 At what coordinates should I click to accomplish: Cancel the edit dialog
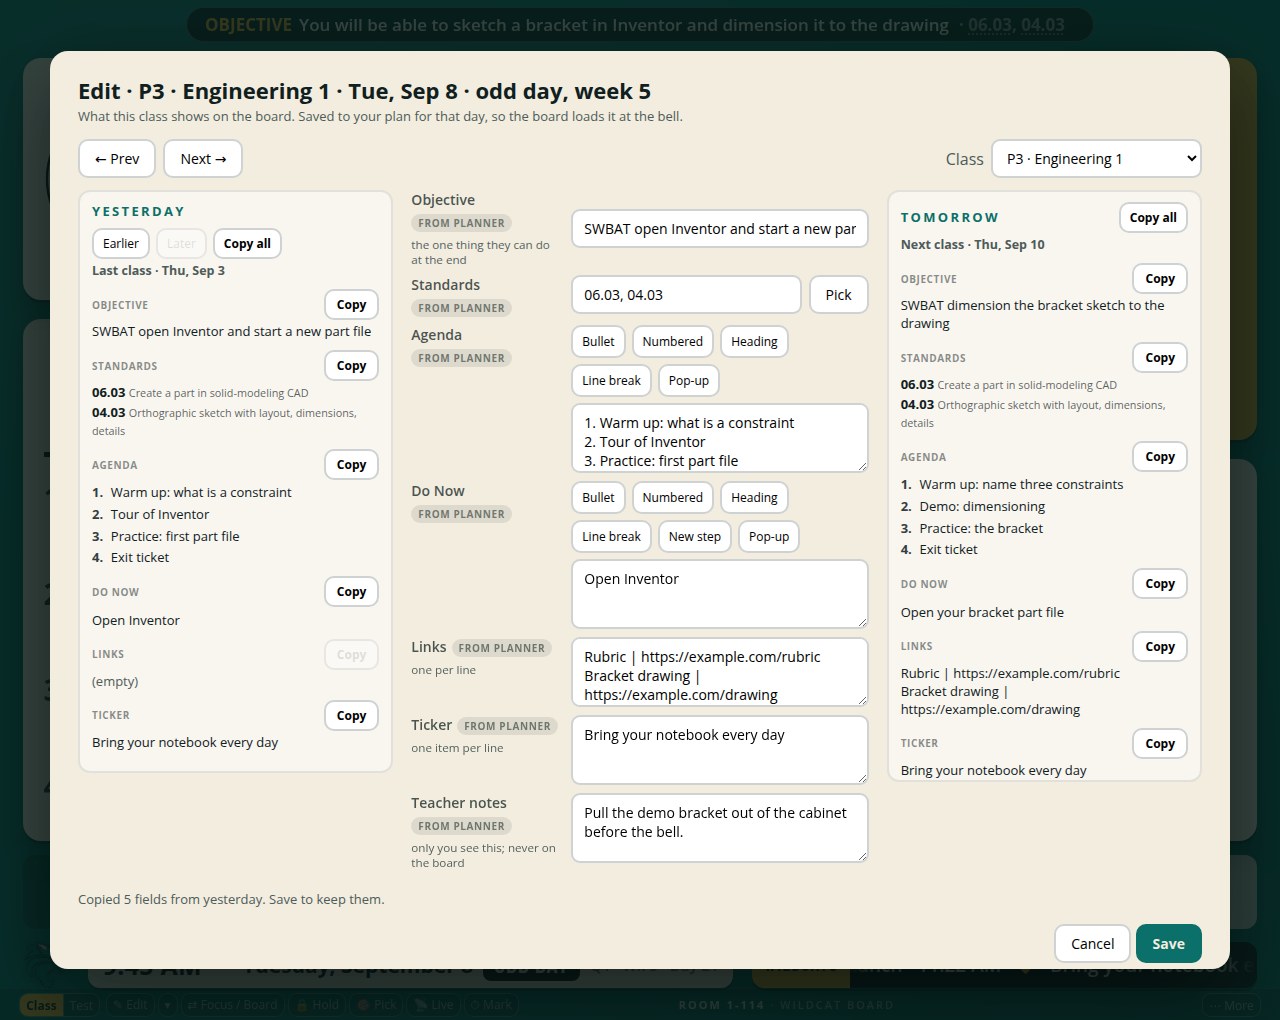tap(1092, 944)
